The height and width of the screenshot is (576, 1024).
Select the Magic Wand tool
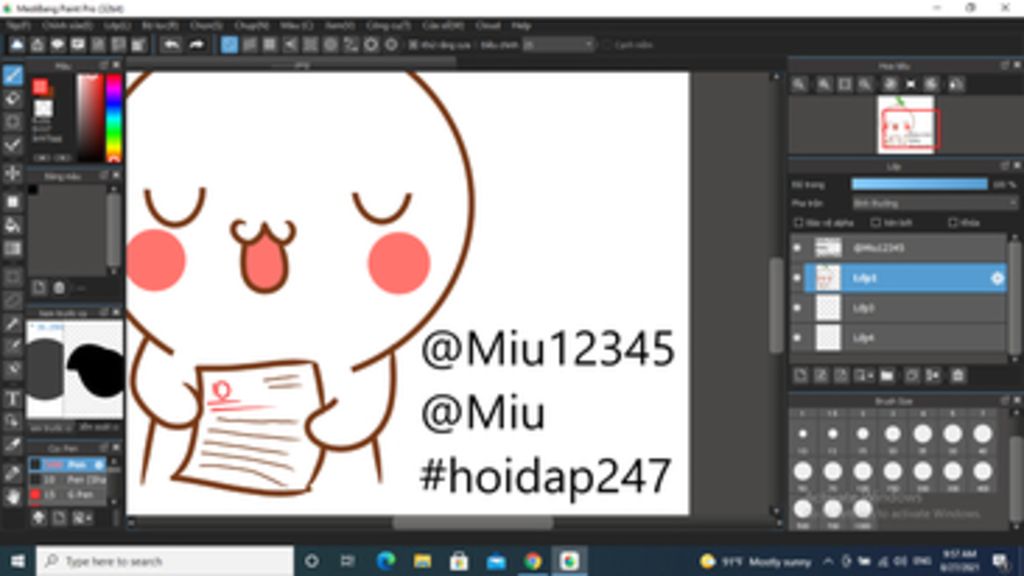[12, 323]
